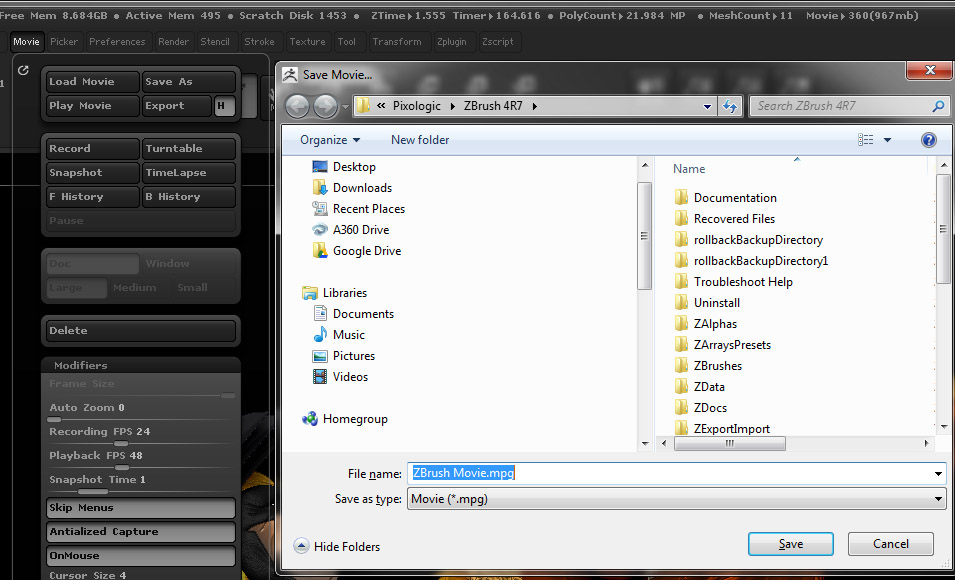Open the address bar history dropdown

[707, 106]
